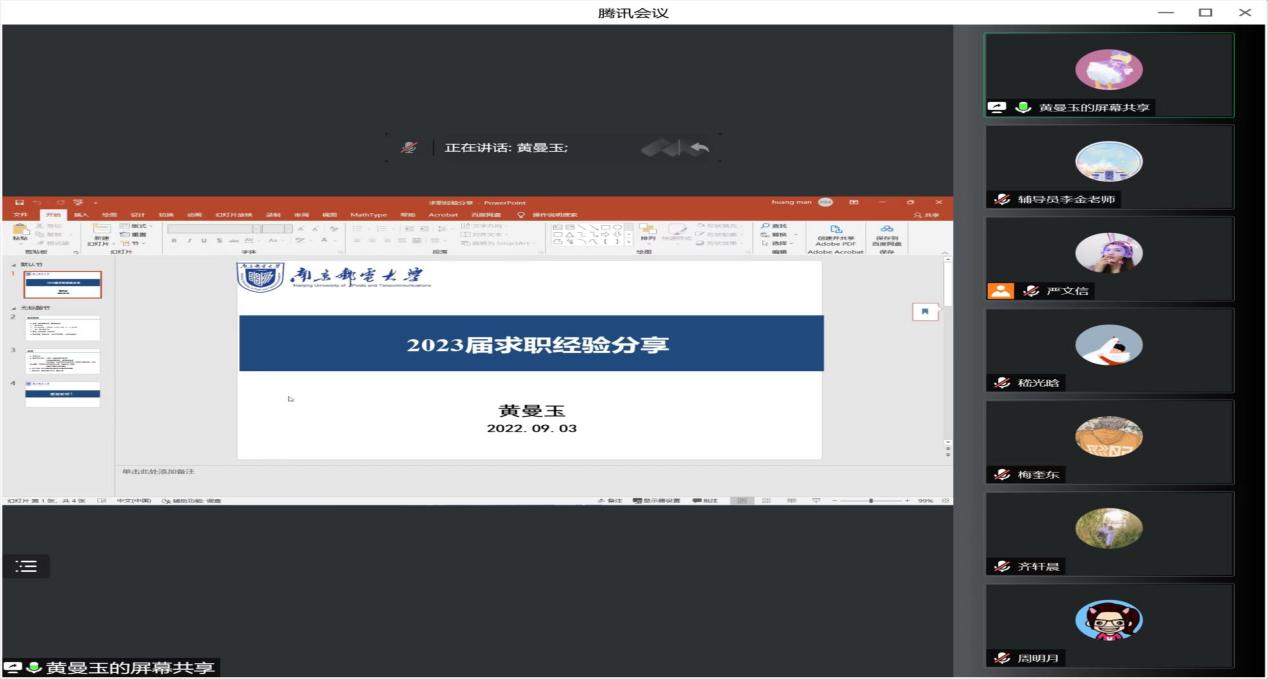Switch to the MathType ribbon tab
This screenshot has height=679, width=1268.
click(368, 215)
